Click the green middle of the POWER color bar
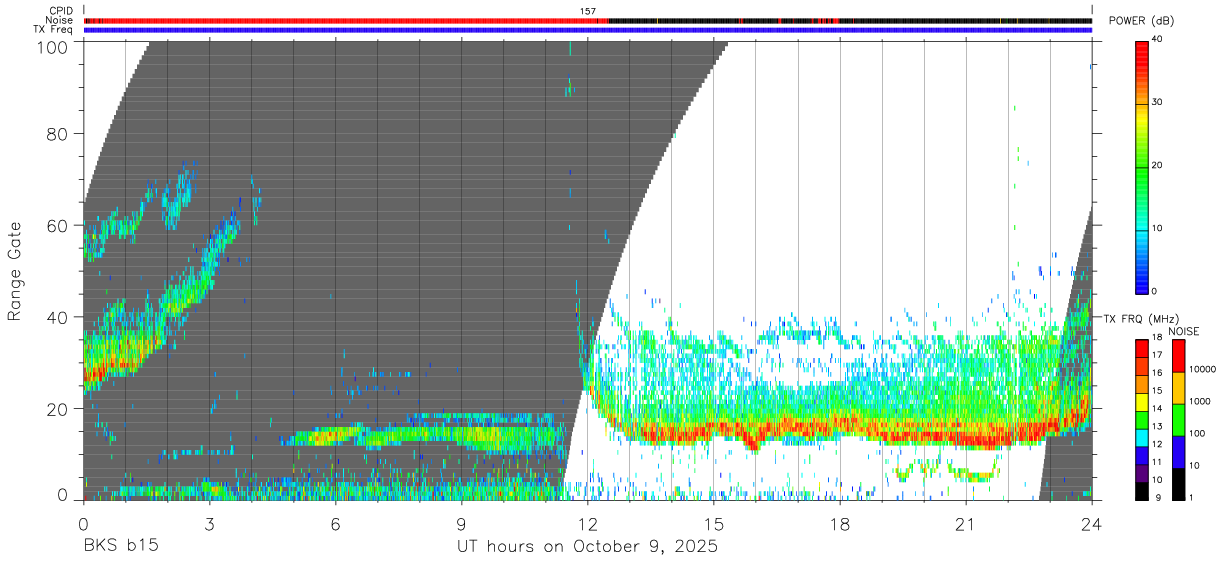The image size is (1228, 567). pos(1142,166)
